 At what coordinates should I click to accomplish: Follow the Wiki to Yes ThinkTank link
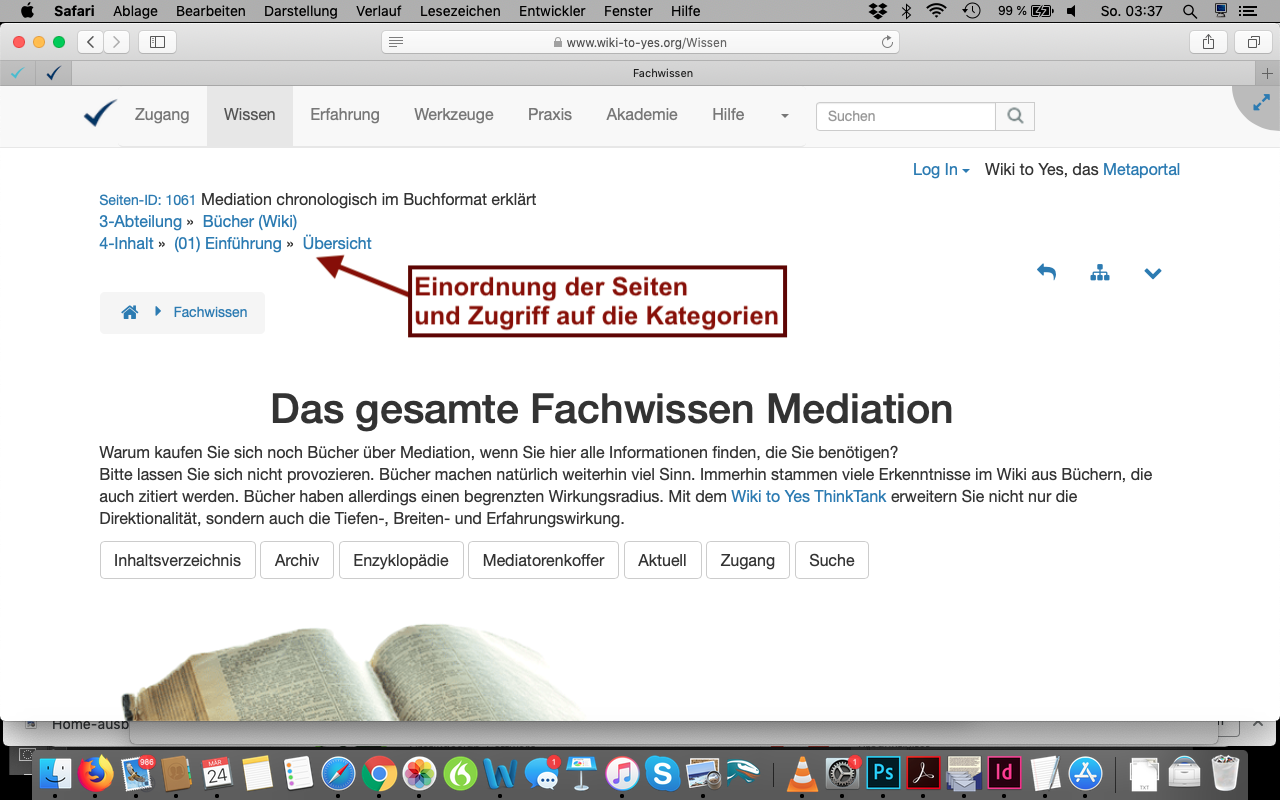coord(808,496)
